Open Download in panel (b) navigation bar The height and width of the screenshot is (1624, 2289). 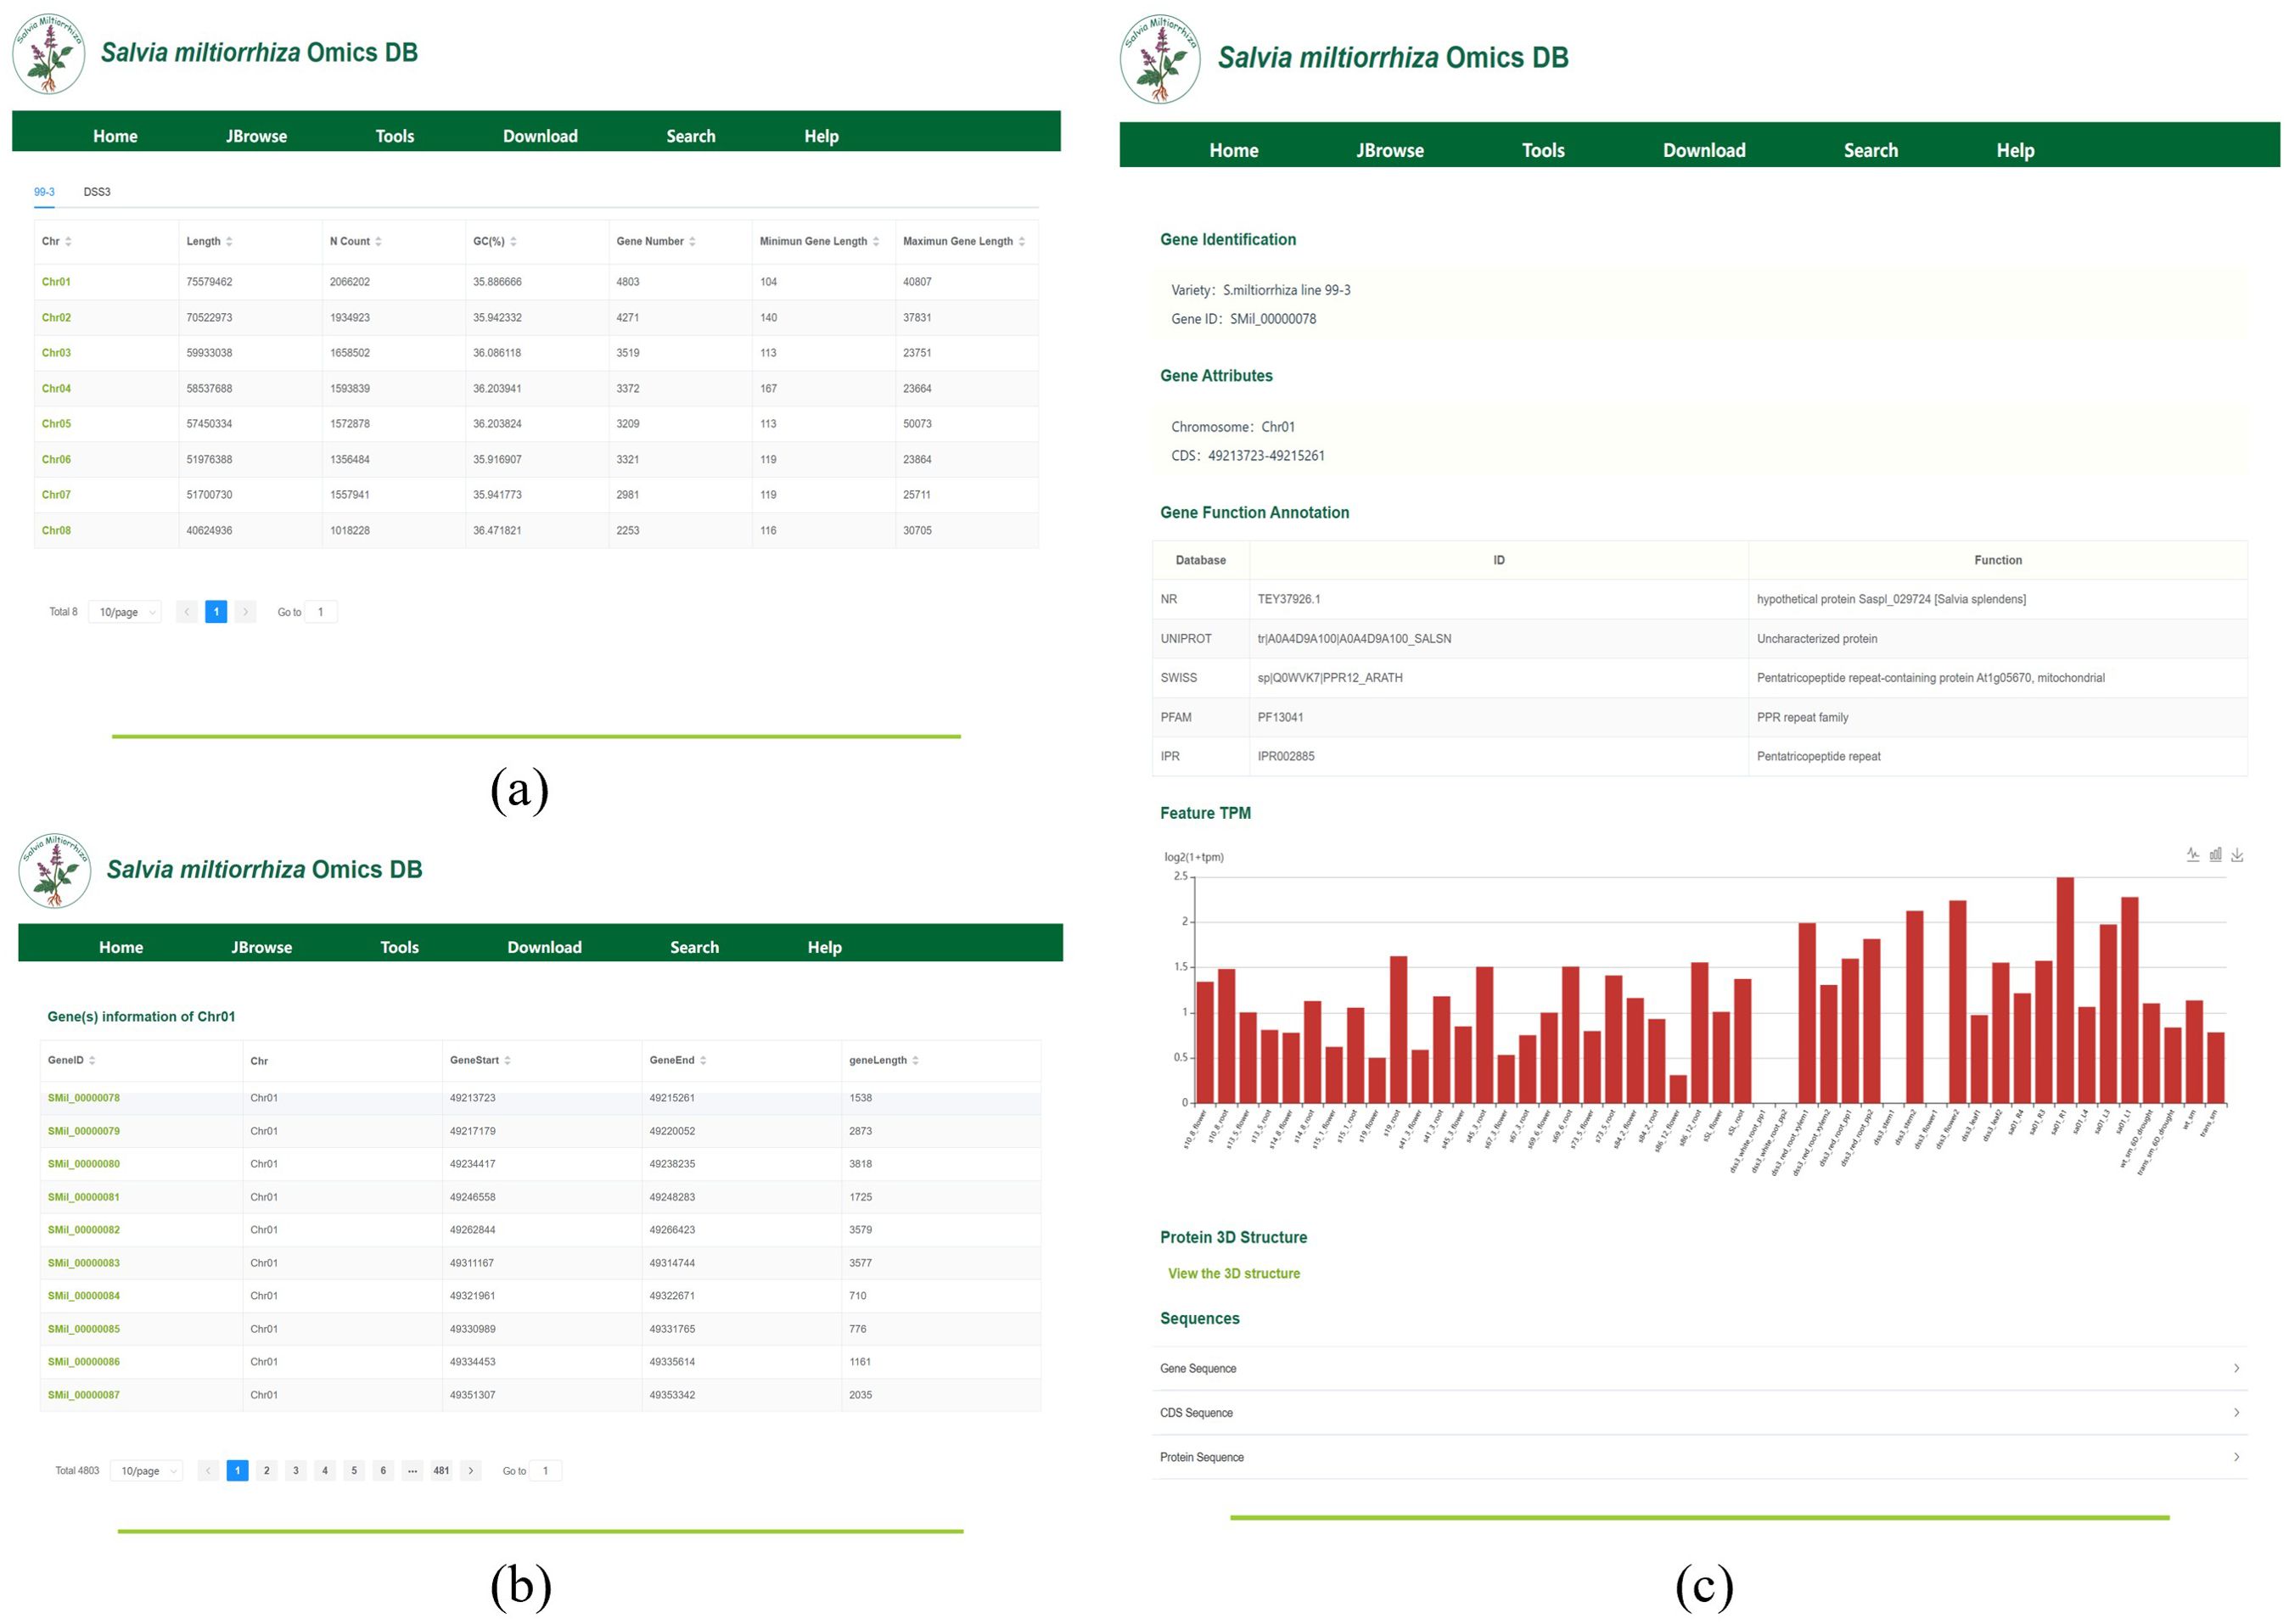(x=545, y=947)
